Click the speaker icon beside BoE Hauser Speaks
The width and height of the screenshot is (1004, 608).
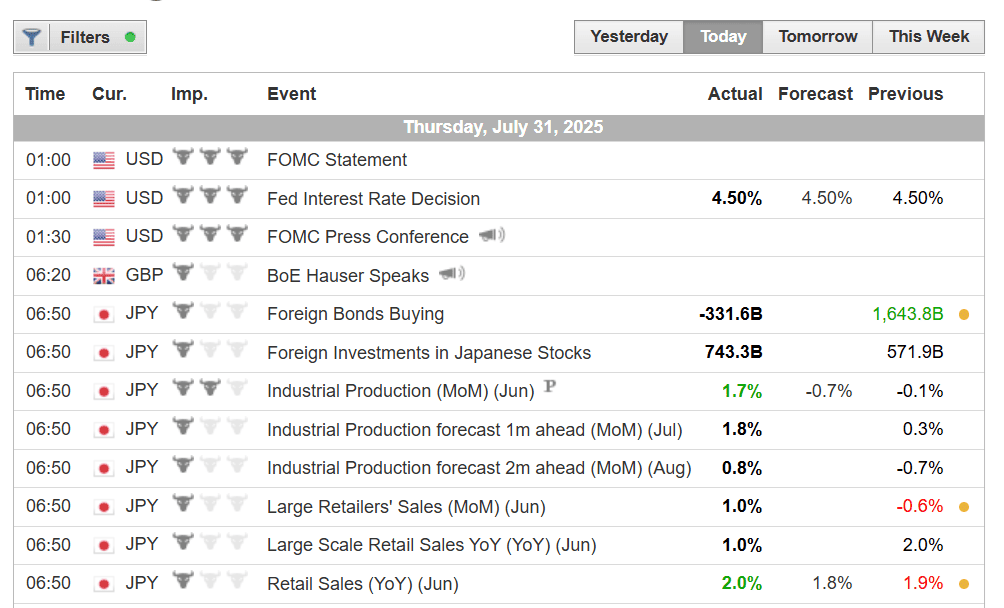pos(451,274)
